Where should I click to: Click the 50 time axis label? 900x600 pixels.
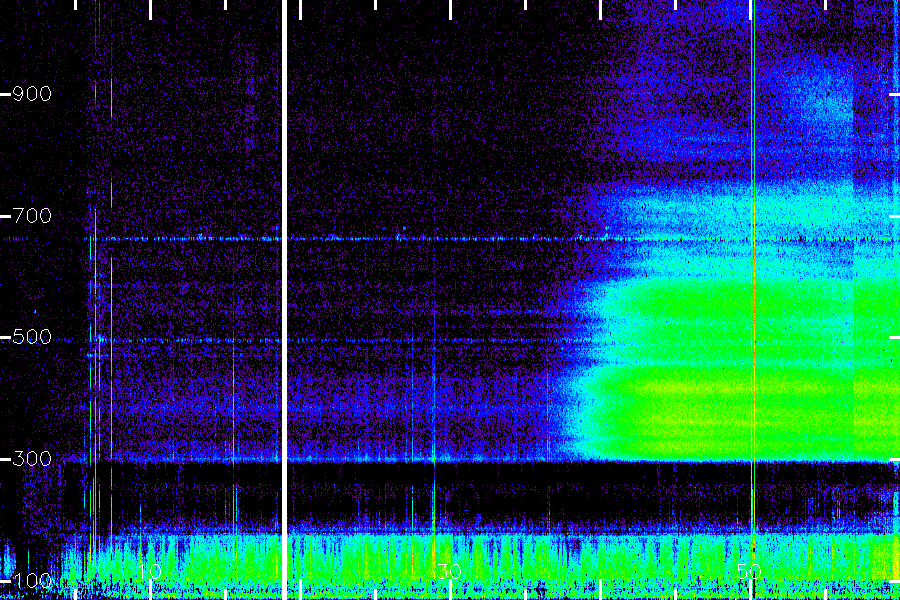tap(749, 571)
